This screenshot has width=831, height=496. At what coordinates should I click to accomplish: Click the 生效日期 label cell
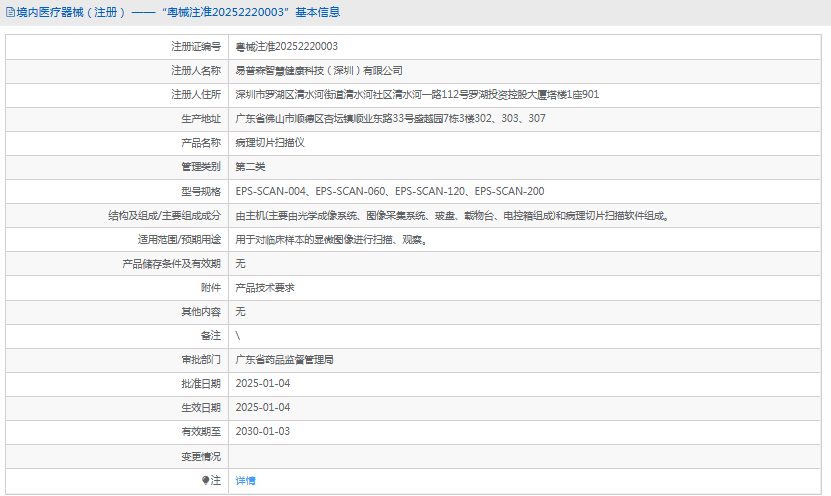(117, 408)
